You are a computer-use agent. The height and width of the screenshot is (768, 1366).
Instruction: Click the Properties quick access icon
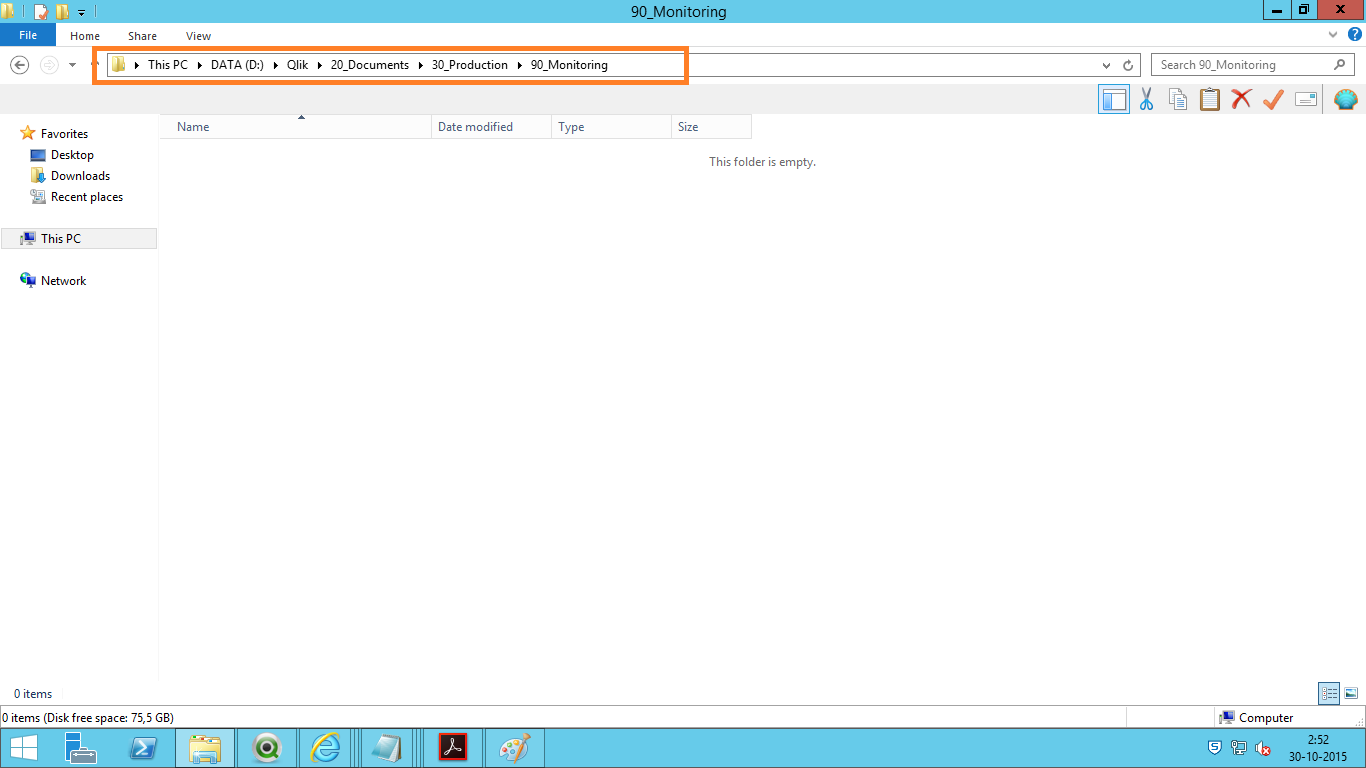pyautogui.click(x=41, y=12)
